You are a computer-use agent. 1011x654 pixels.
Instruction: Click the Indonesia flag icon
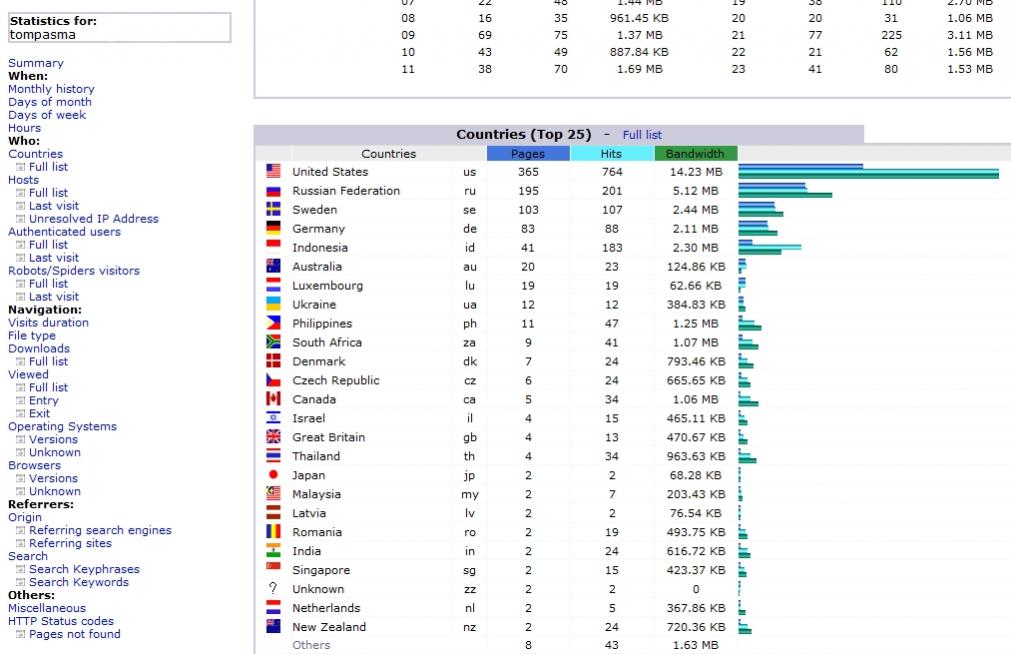273,244
